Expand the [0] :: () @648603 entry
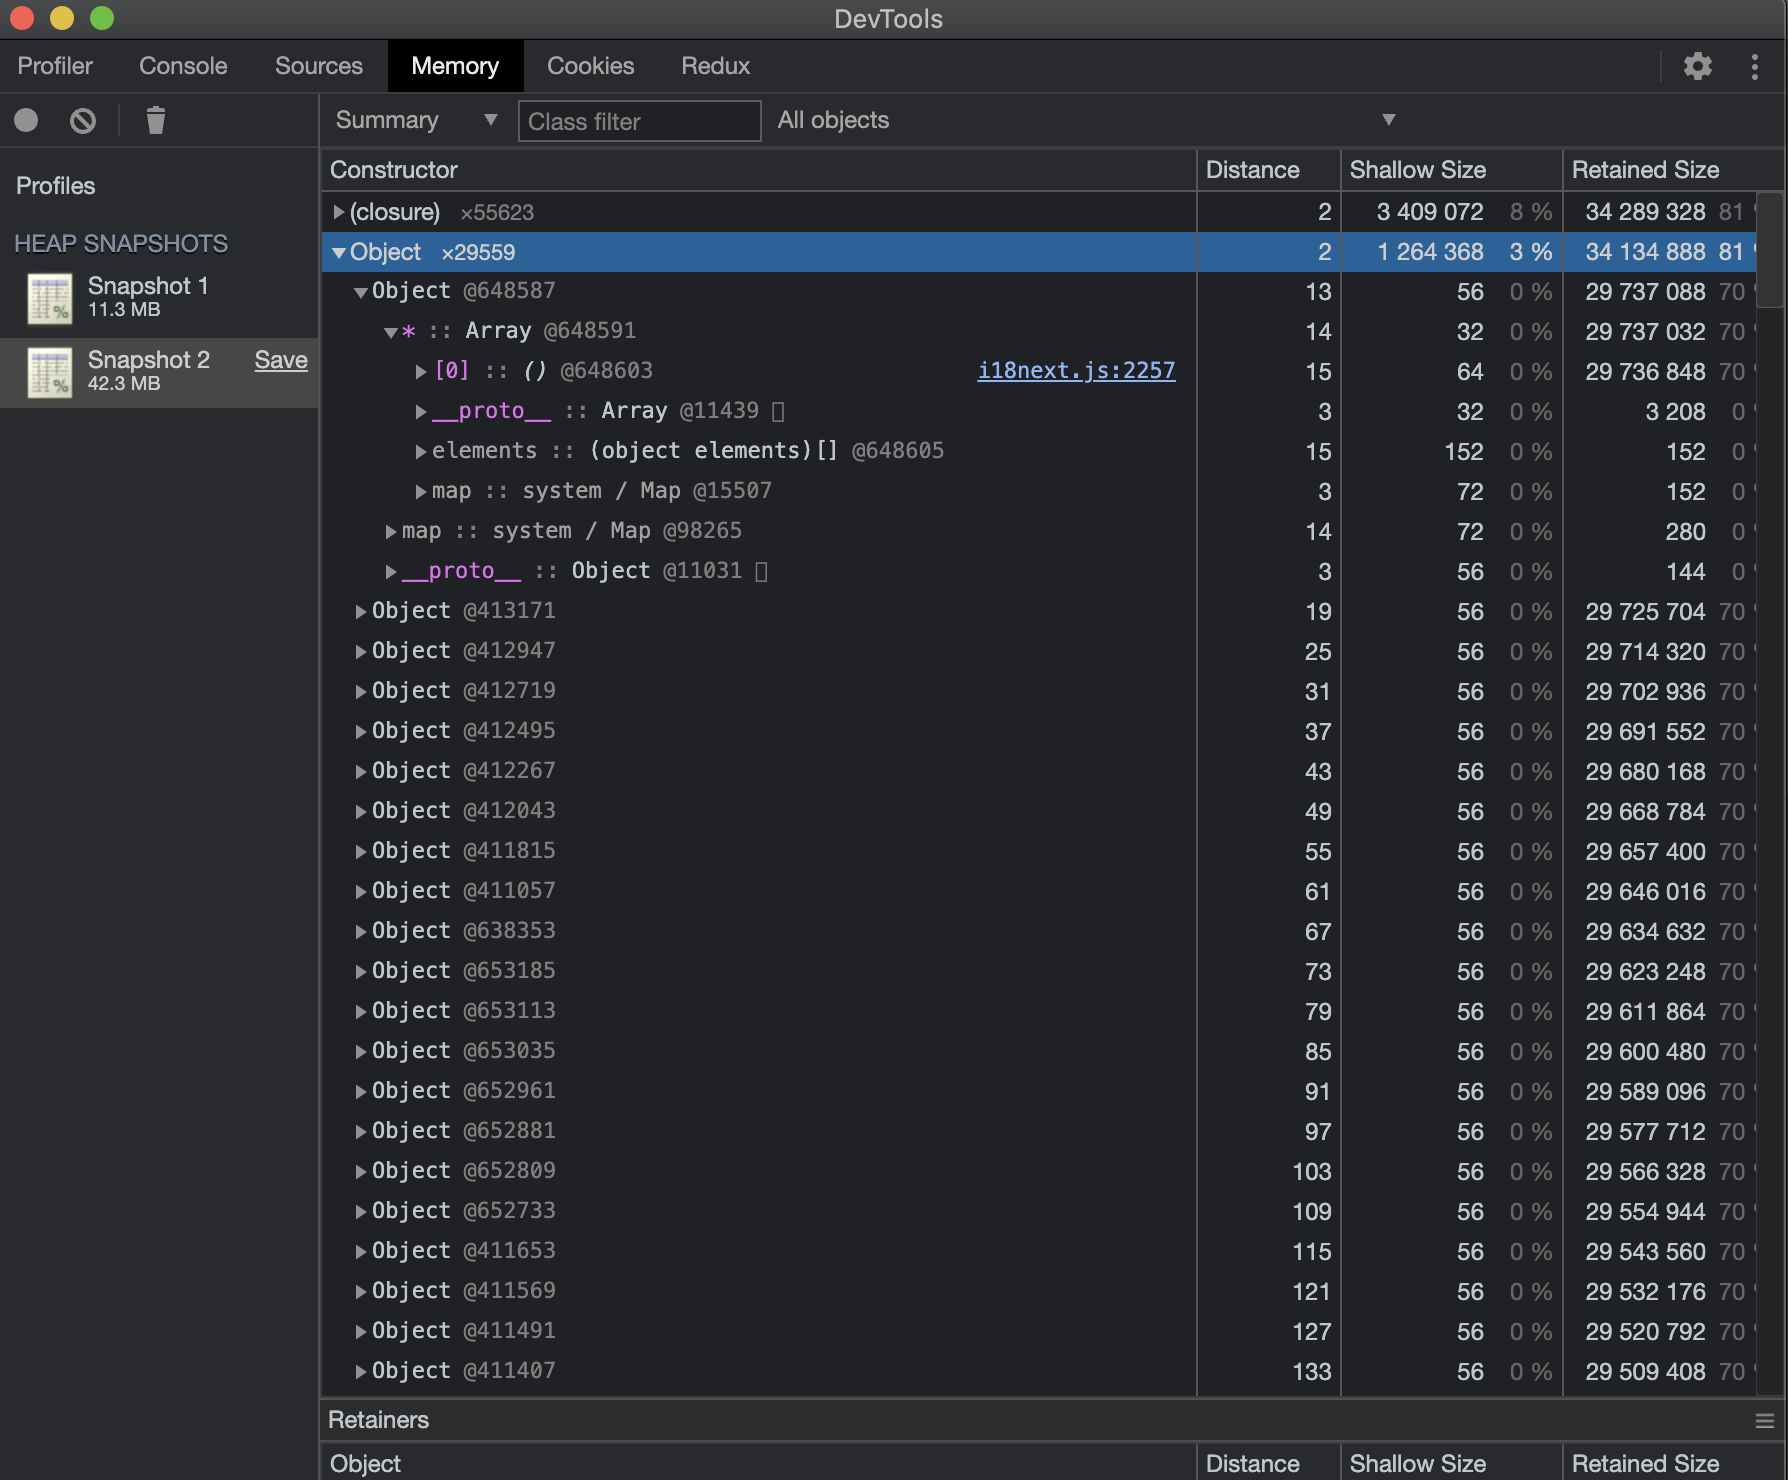Image resolution: width=1788 pixels, height=1480 pixels. point(421,371)
